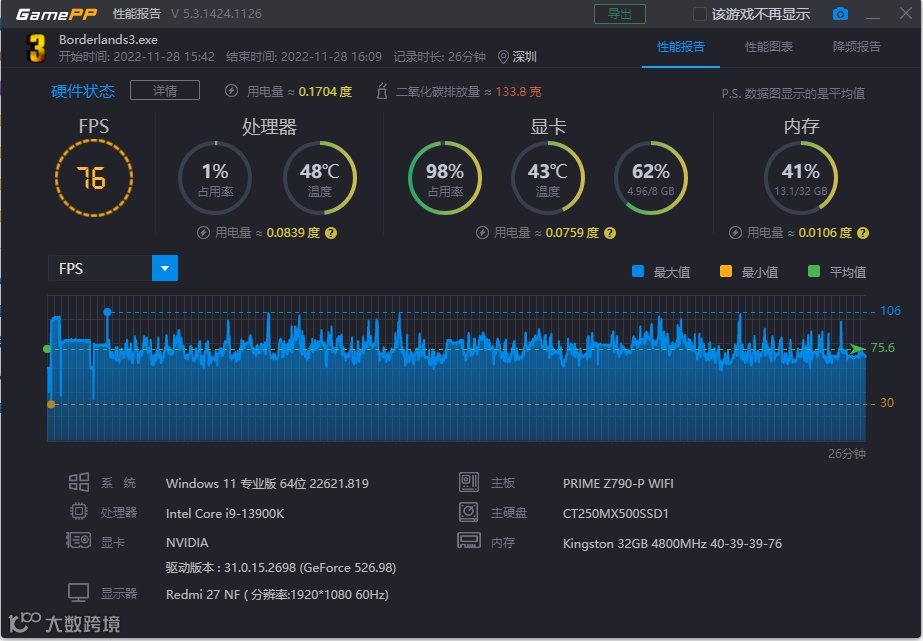Image resolution: width=923 pixels, height=641 pixels.
Task: Click the CPU 1% 占用率 gauge
Action: click(x=215, y=178)
